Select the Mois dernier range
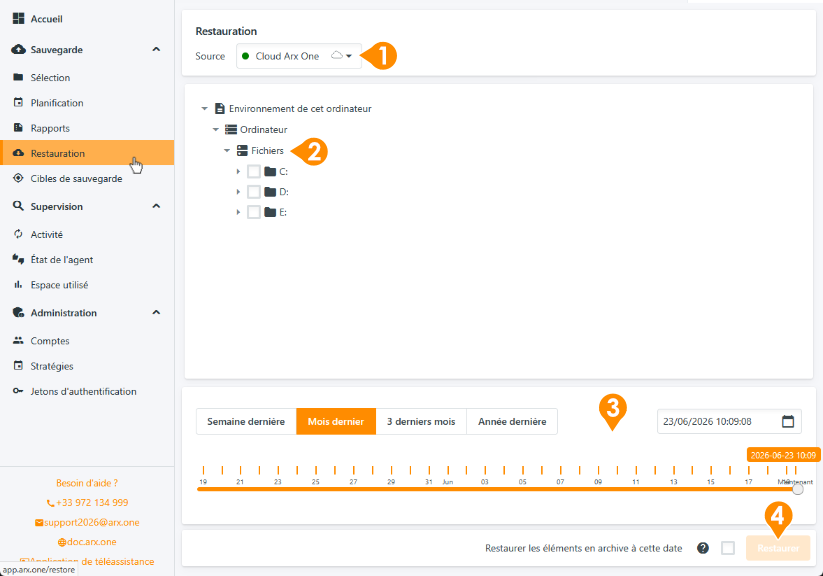823x576 pixels. 336,421
